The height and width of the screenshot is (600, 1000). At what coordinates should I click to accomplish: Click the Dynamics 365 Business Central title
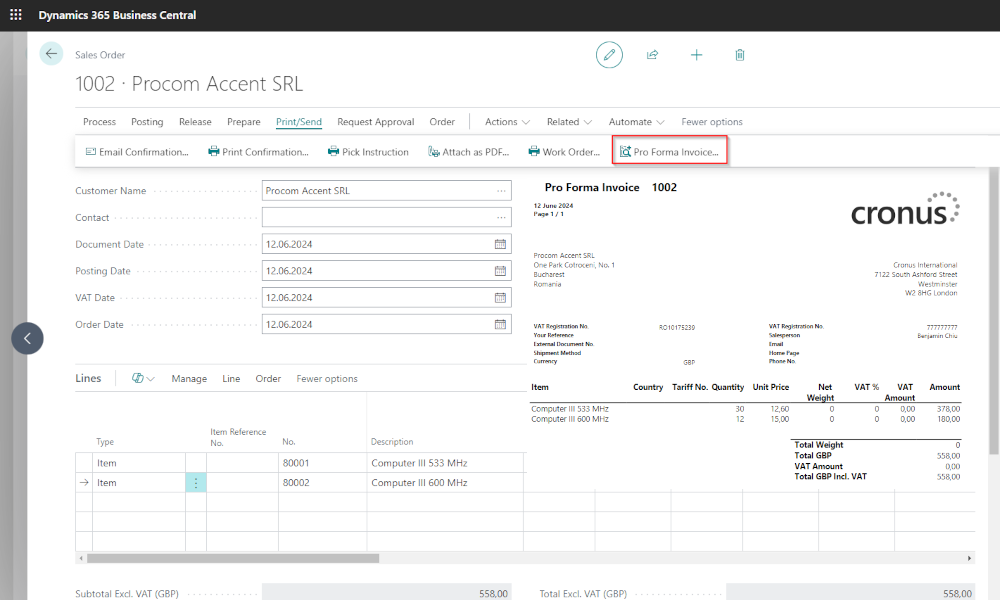point(117,15)
